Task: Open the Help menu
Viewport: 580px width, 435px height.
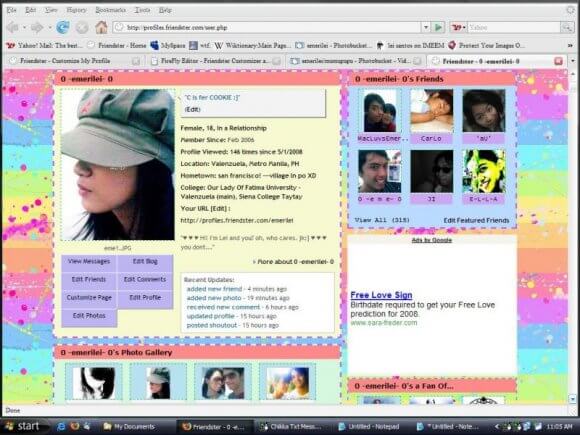Action: pyautogui.click(x=165, y=10)
